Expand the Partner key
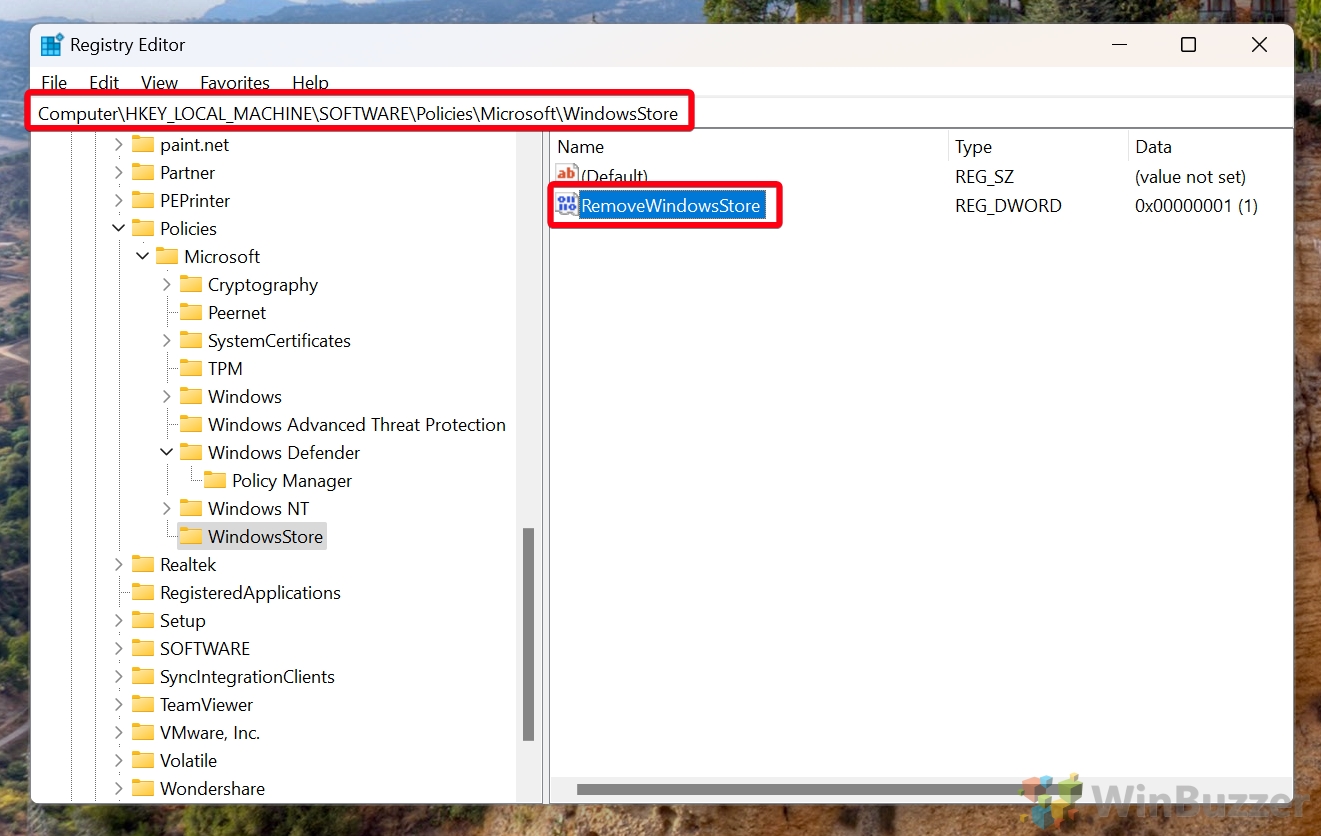 coord(119,173)
